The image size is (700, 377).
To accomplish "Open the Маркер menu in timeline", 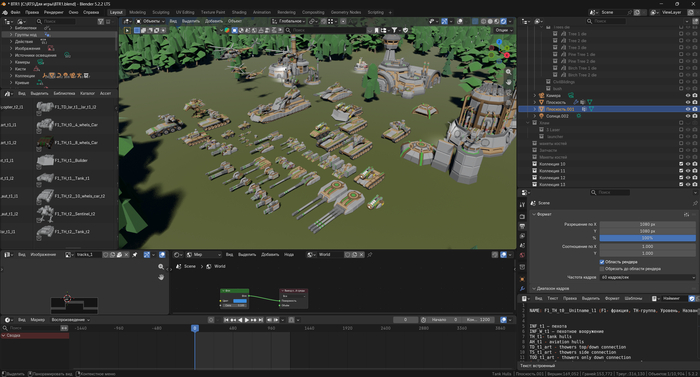I will [x=38, y=320].
